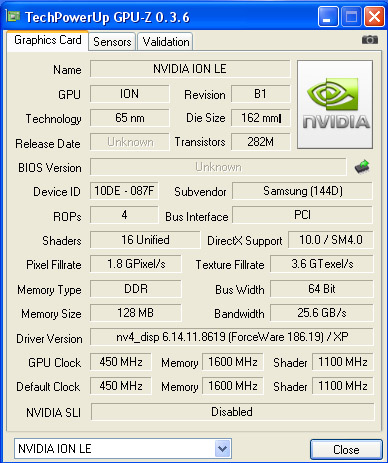Click the "Default Clock" label
The image size is (388, 463).
coord(48,387)
